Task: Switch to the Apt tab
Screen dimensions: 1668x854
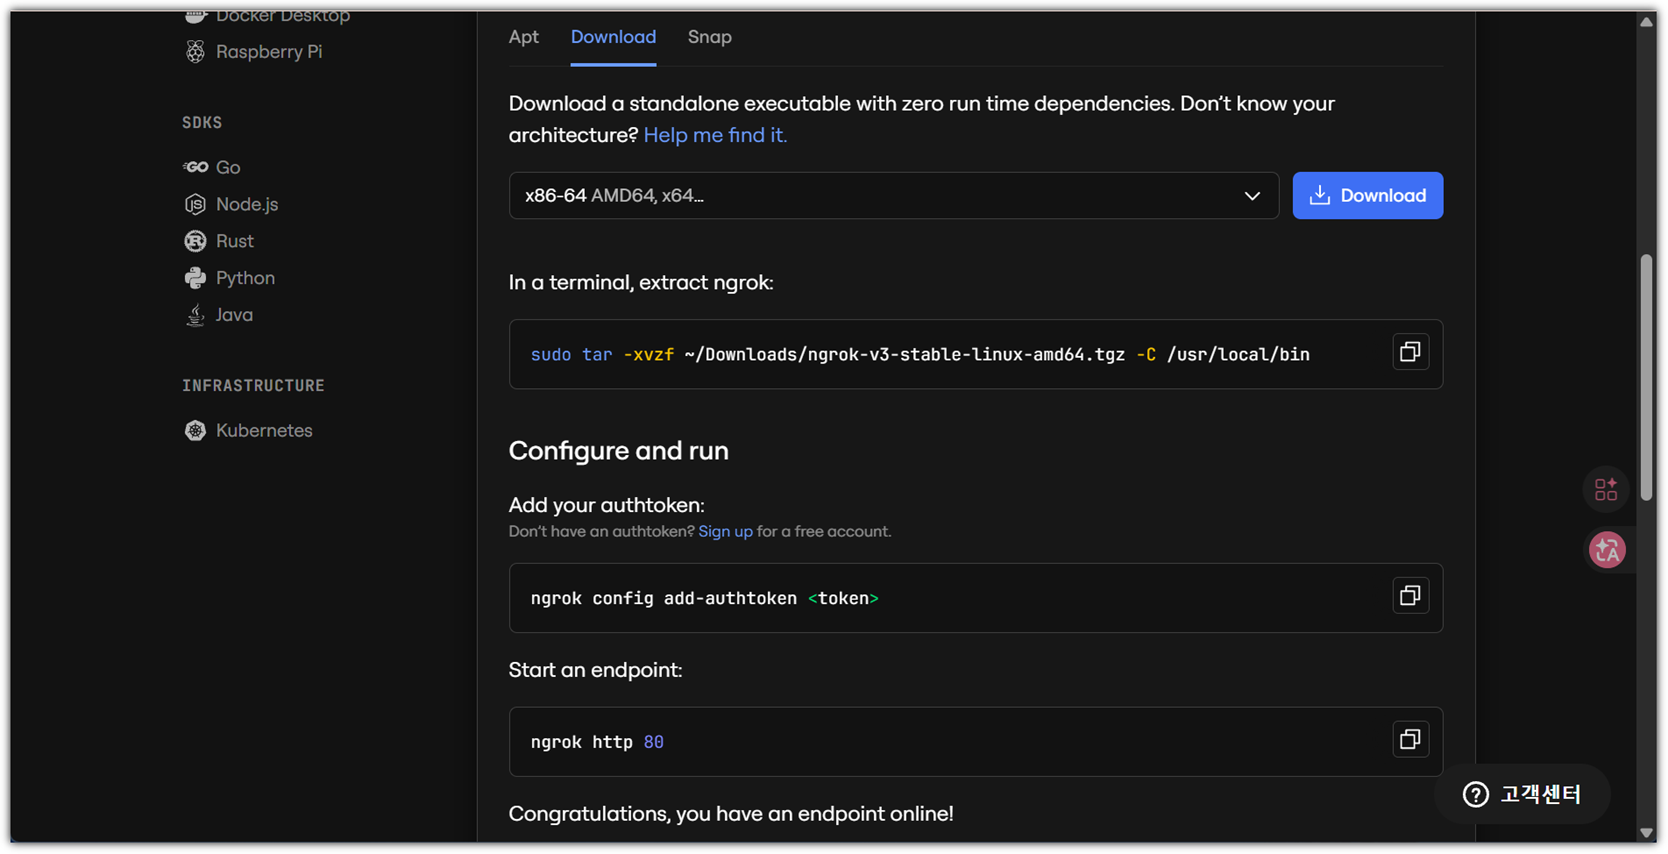Action: point(524,37)
